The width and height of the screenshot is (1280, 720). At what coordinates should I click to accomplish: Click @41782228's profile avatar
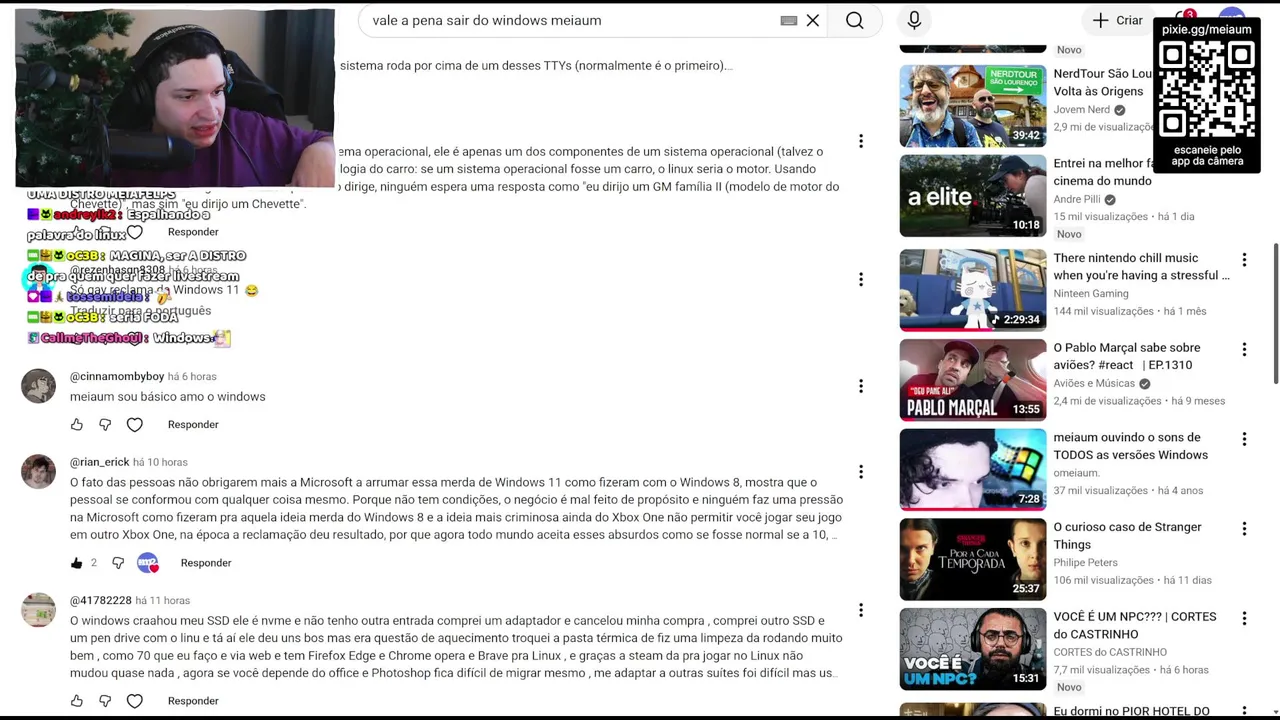(39, 610)
